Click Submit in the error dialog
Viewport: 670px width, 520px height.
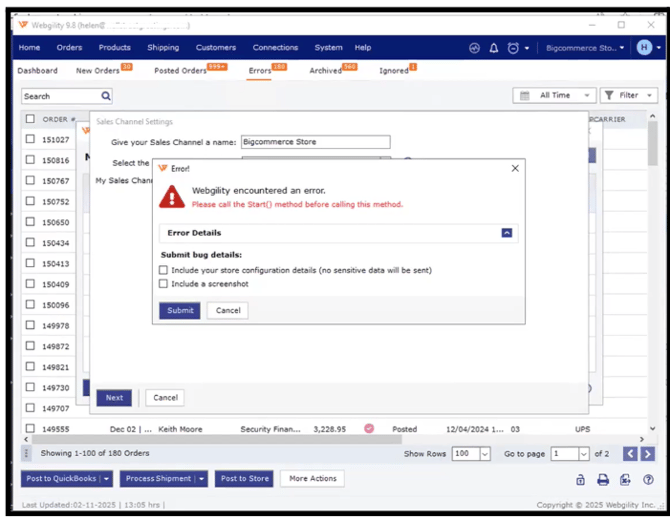tap(180, 310)
